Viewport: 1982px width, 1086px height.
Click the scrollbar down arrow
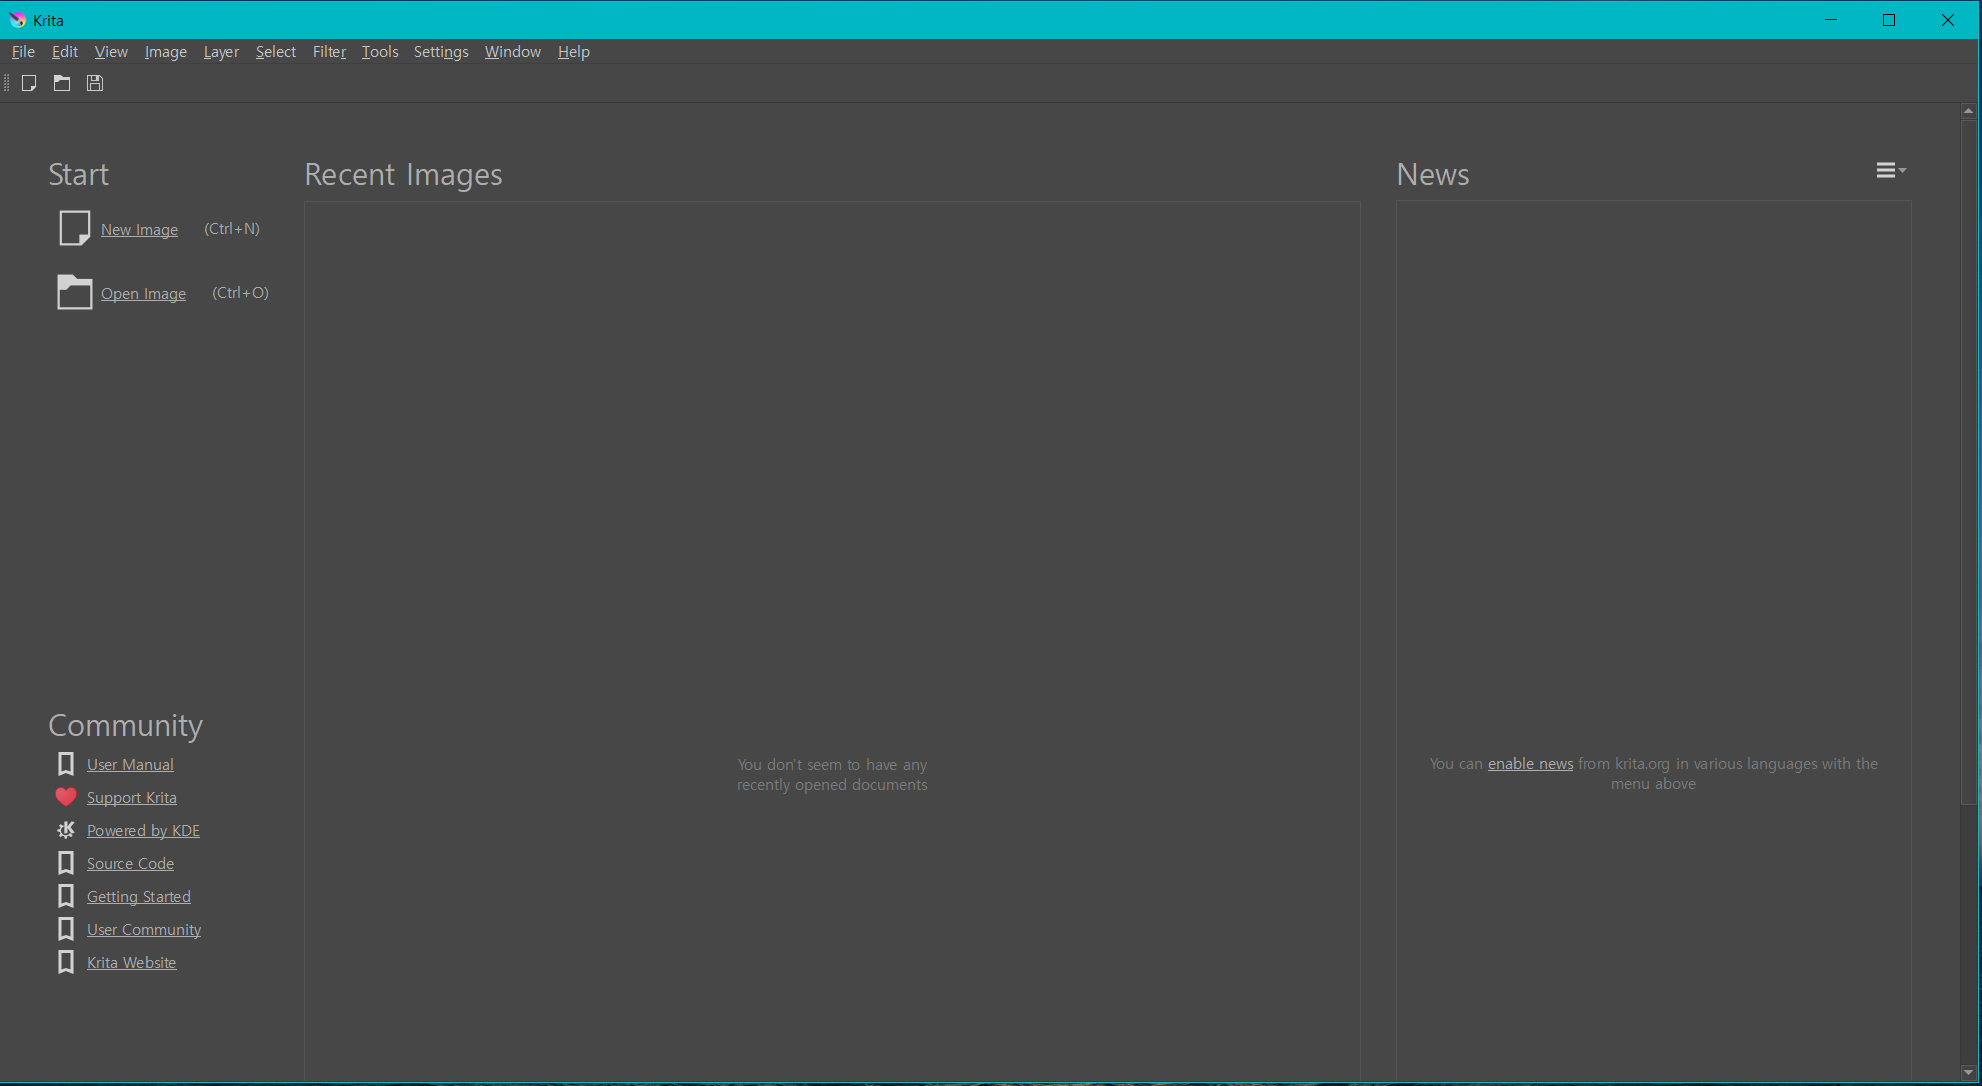point(1968,1073)
